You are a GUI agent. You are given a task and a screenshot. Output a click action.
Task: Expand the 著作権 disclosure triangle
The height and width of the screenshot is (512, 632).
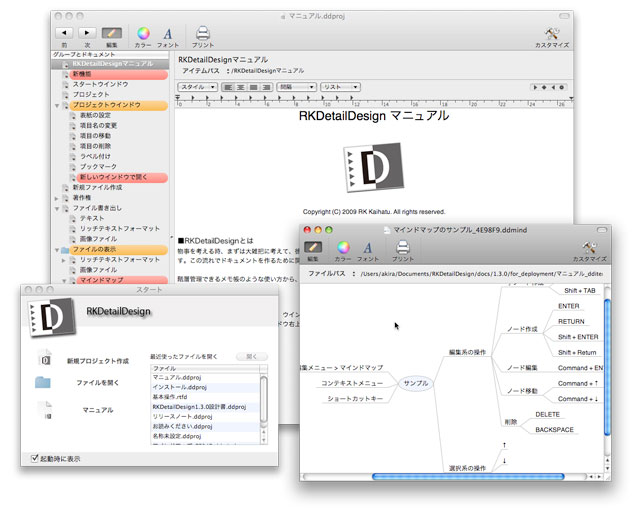click(x=57, y=198)
